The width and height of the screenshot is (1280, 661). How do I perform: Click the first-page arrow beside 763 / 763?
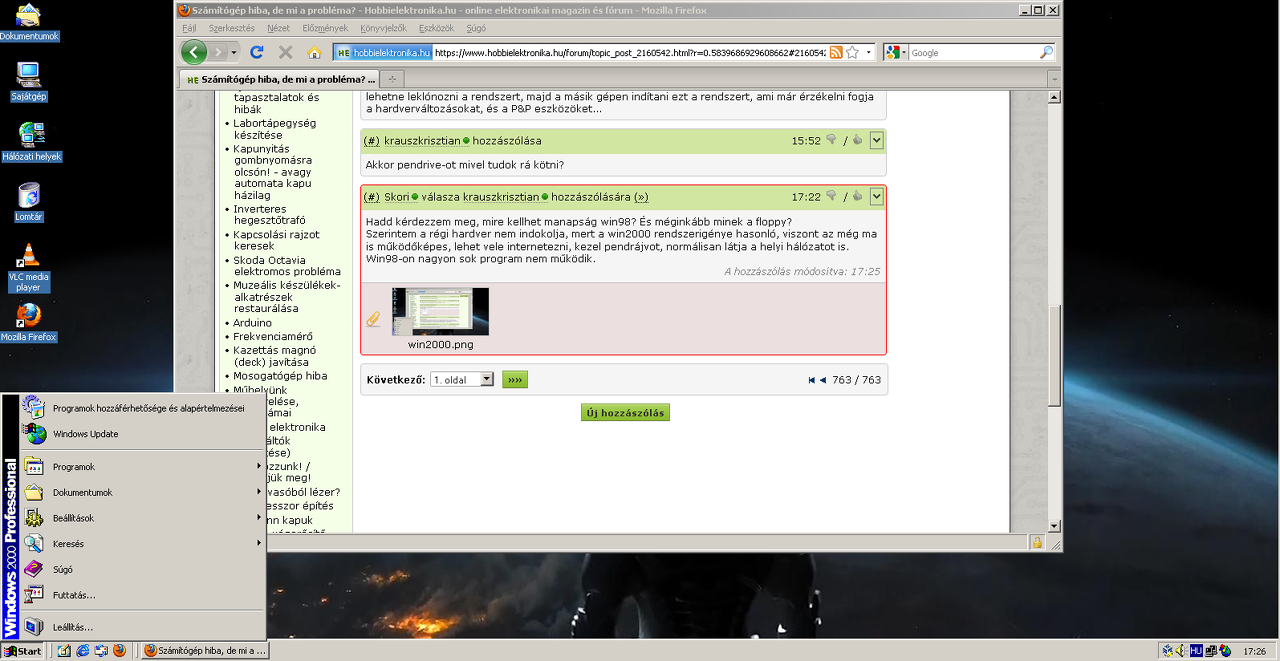[x=812, y=380]
